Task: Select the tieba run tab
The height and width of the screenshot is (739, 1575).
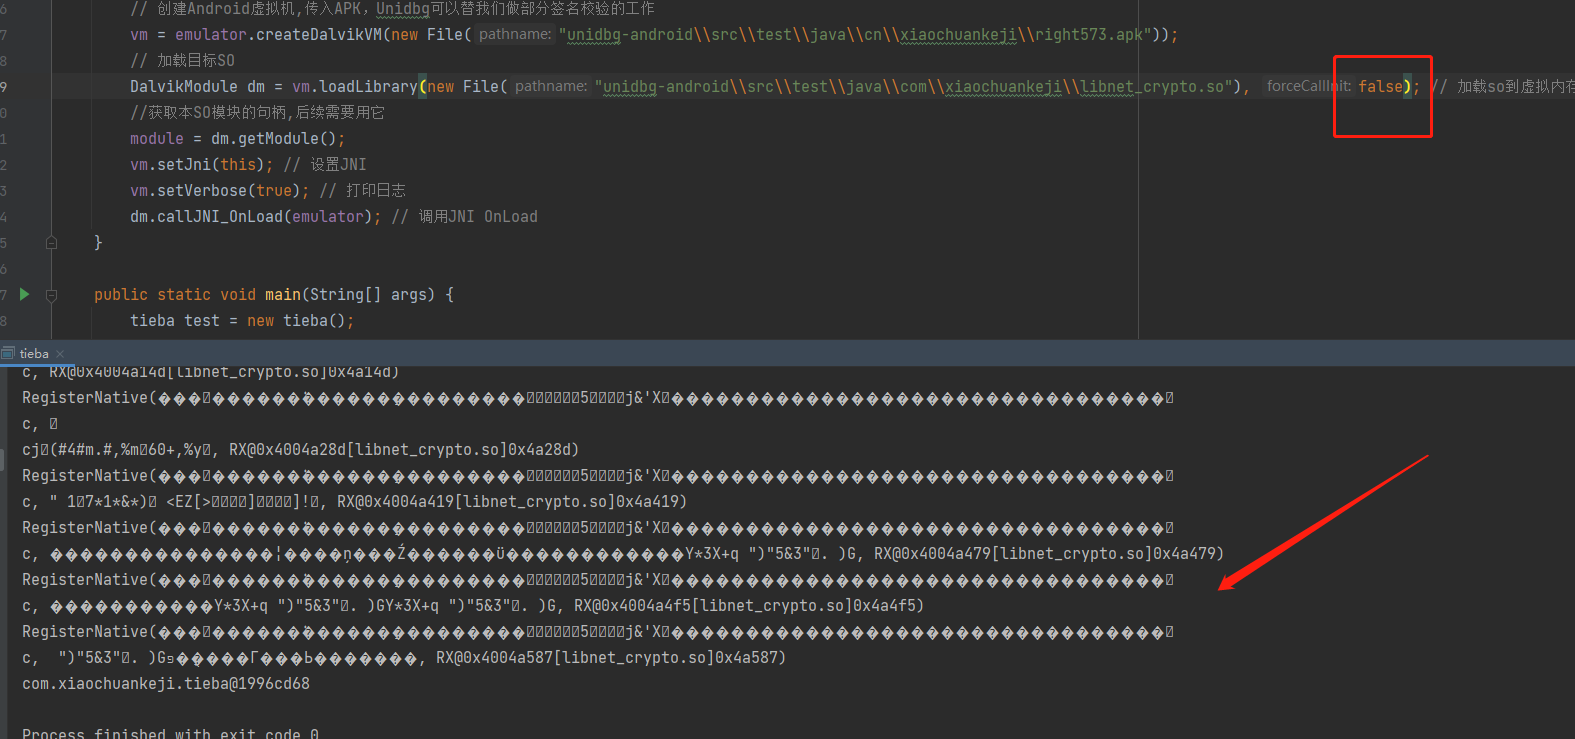Action: tap(34, 353)
